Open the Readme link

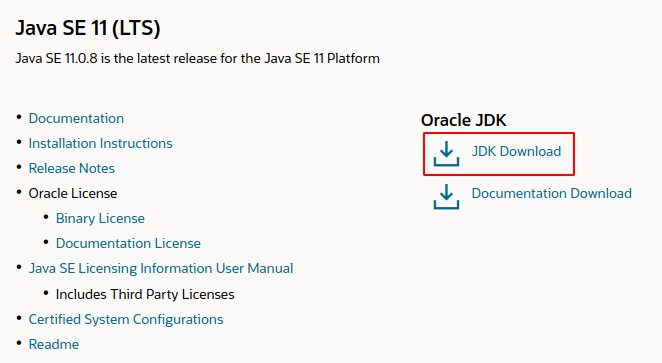(x=54, y=344)
